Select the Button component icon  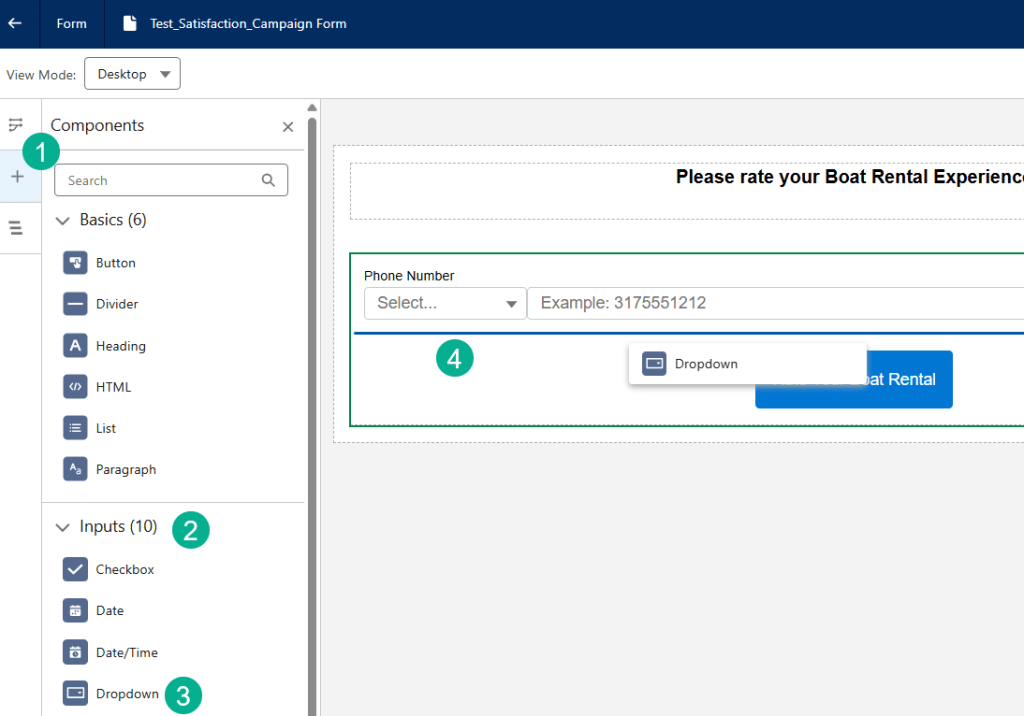coord(75,263)
